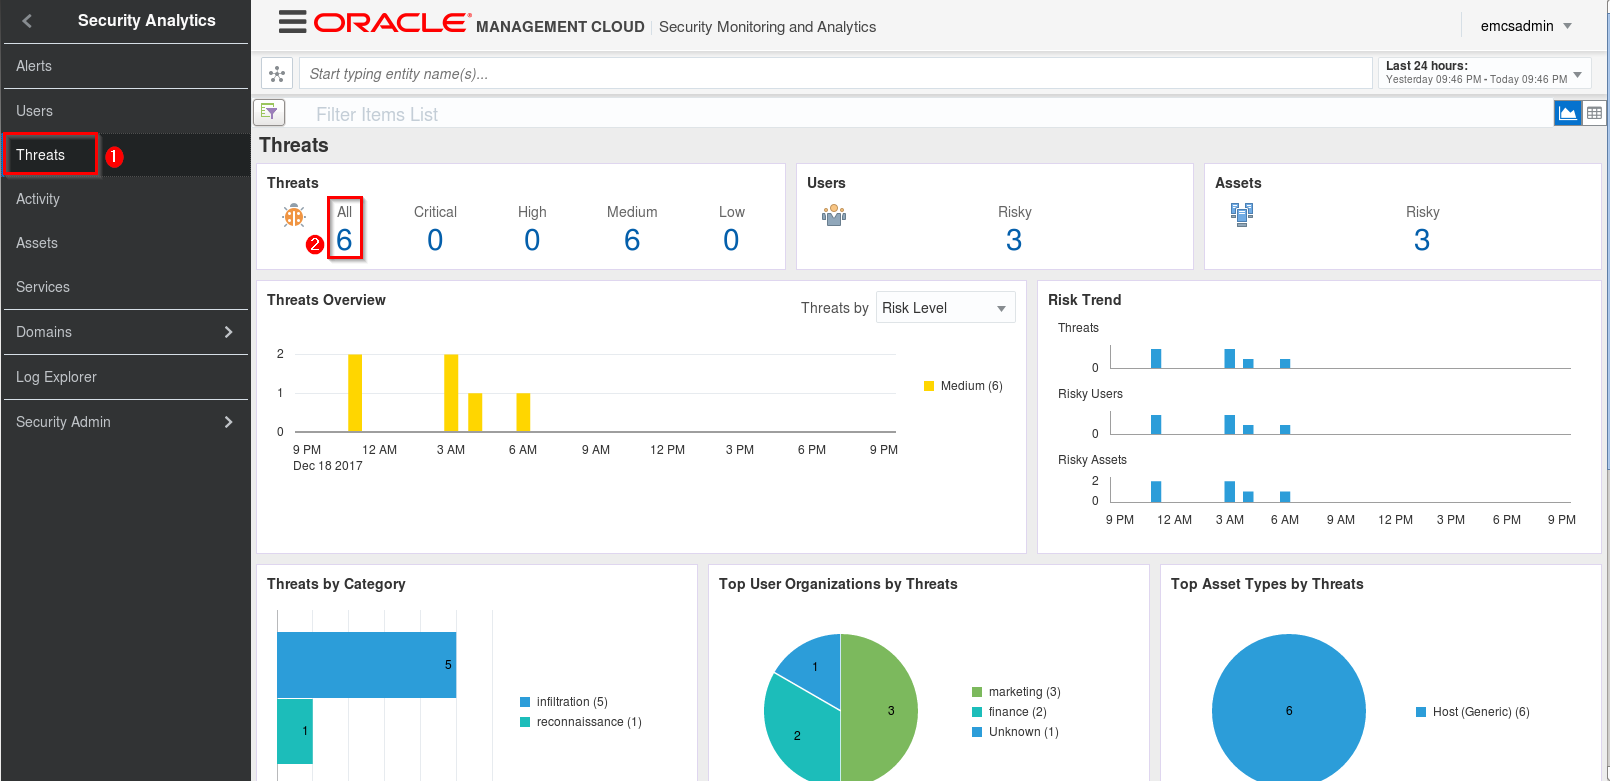Click the reconnaissance bar in Threats by Category

[295, 731]
